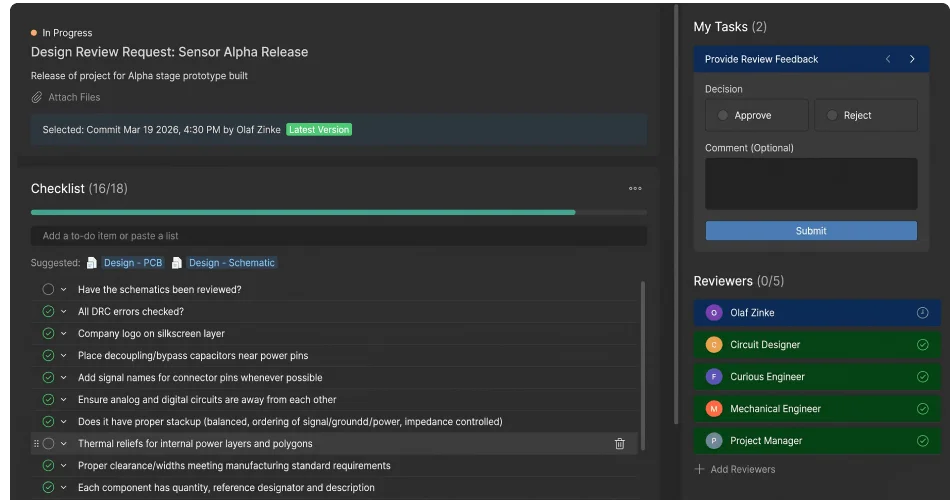Viewport: 950px width, 500px height.
Task: Click Mechanical Engineer's avatar
Action: [714, 408]
